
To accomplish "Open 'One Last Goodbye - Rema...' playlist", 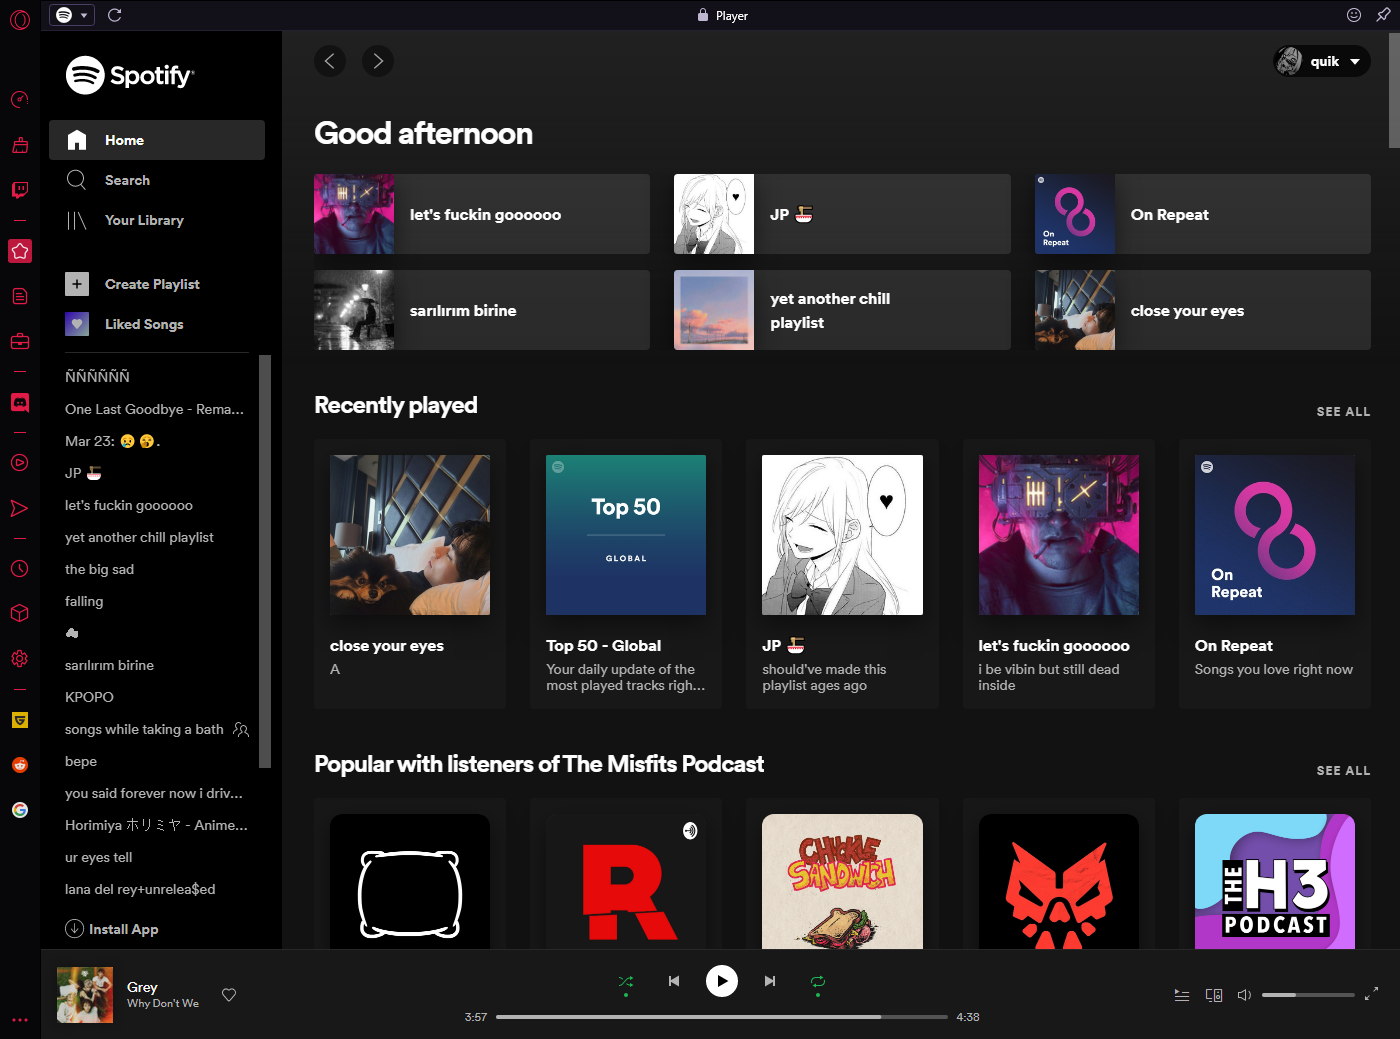I will [154, 409].
